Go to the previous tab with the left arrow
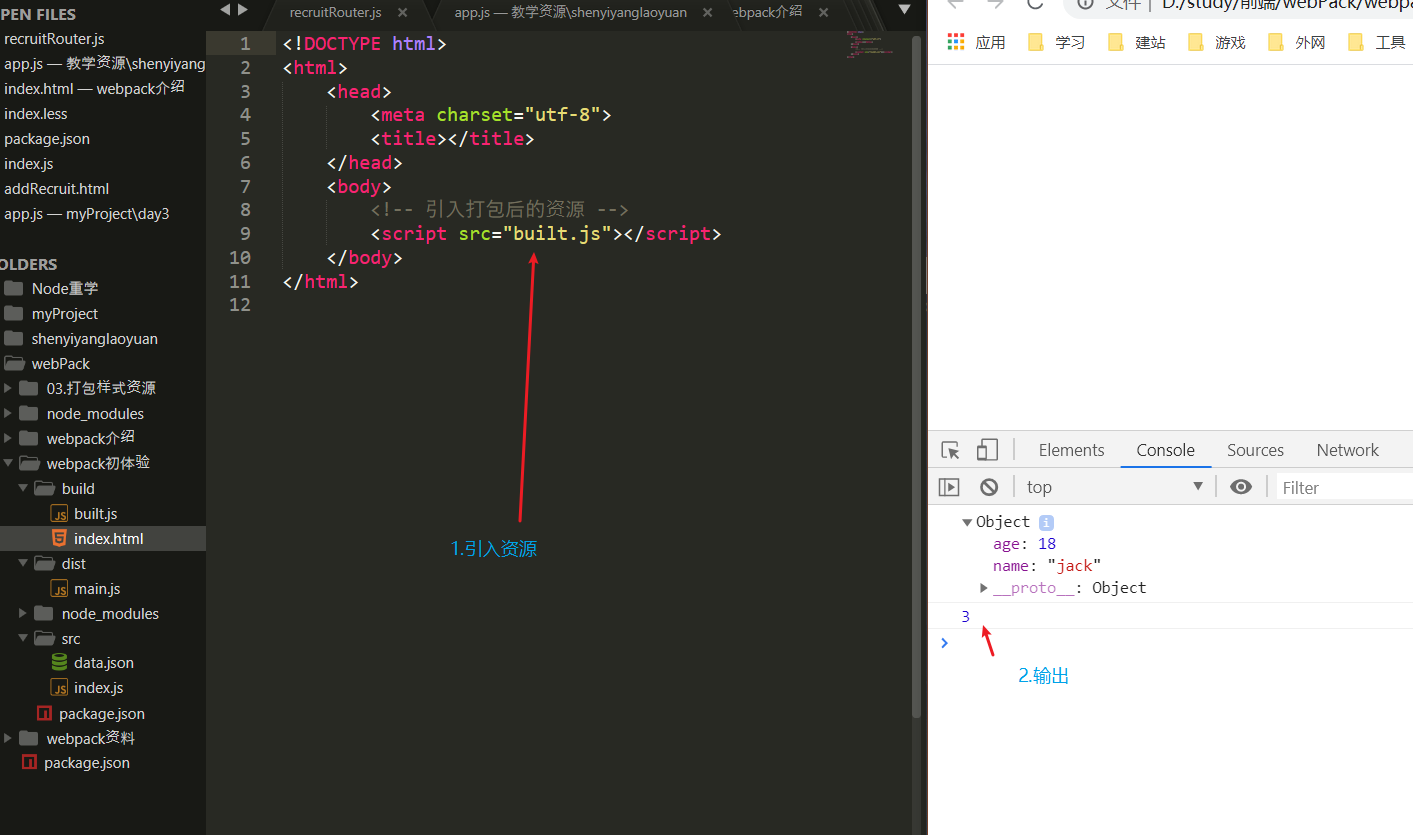1413x835 pixels. 224,10
